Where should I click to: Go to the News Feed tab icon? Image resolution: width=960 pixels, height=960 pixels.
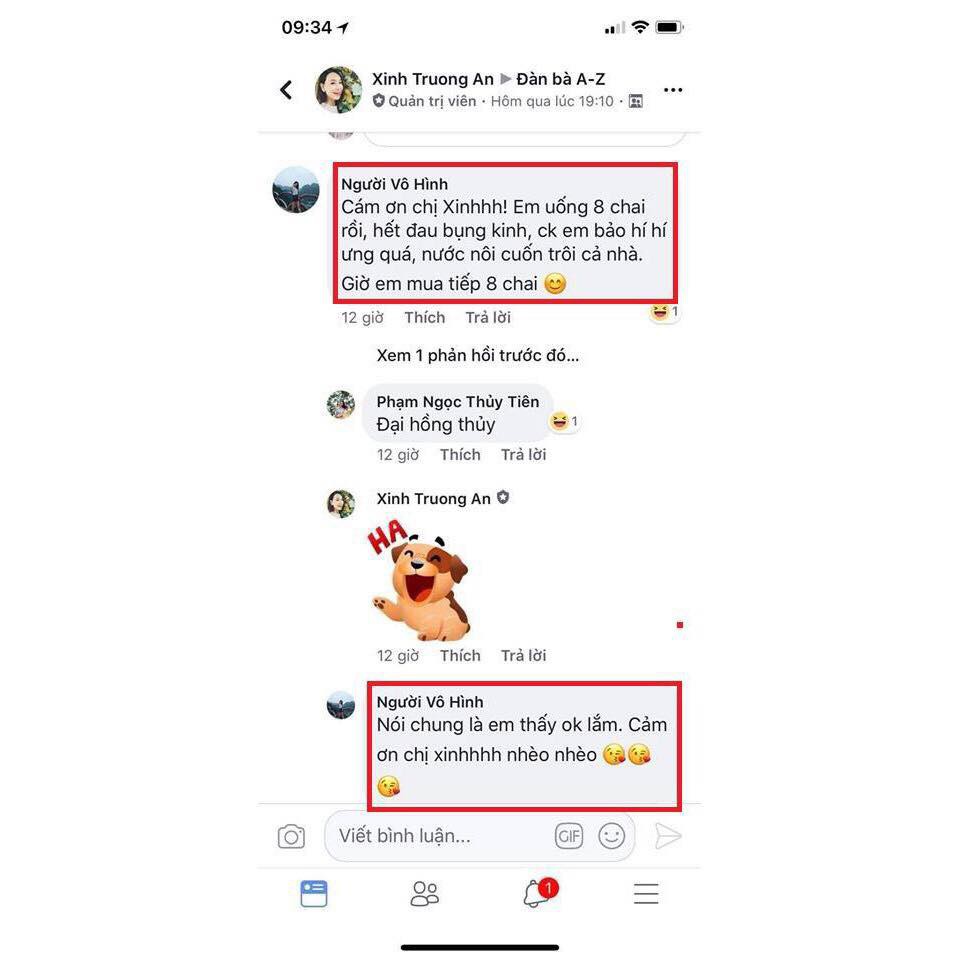[314, 894]
